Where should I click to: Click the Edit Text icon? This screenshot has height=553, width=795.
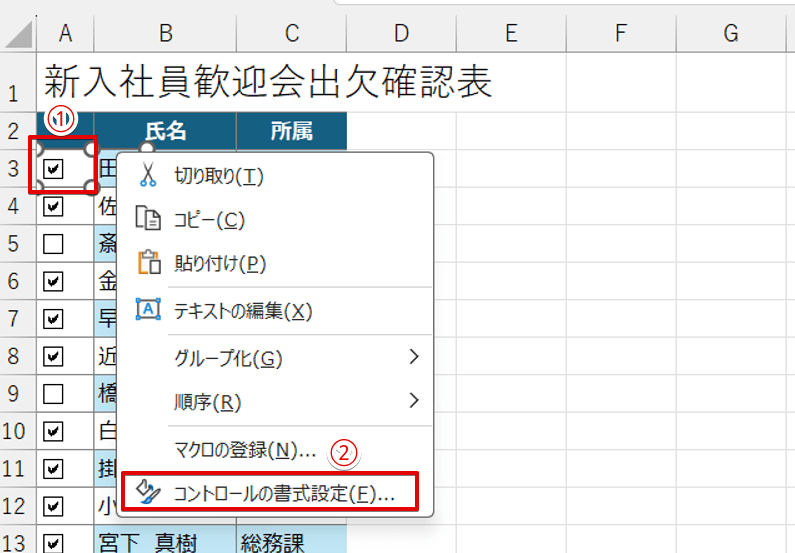coord(148,309)
